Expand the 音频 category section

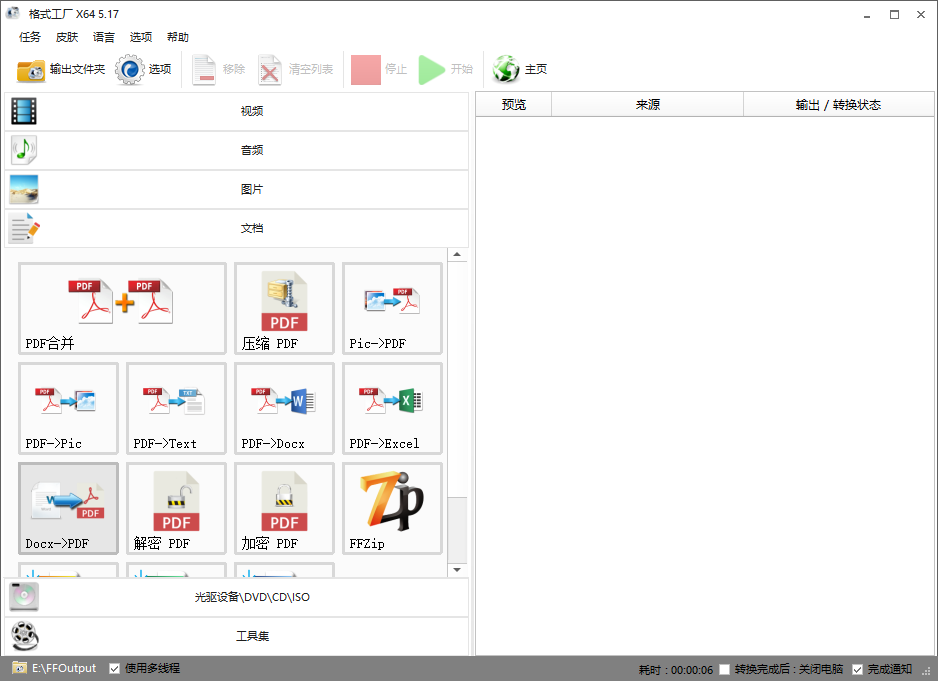click(237, 150)
